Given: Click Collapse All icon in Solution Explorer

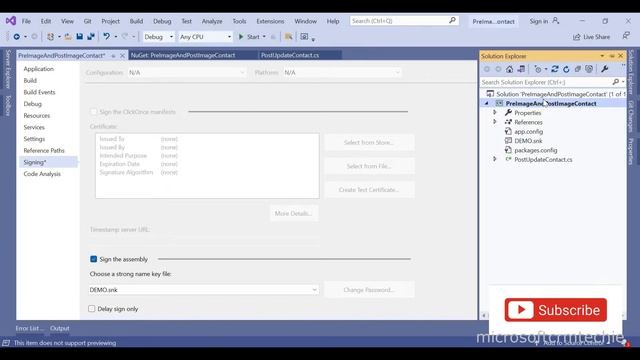Looking at the screenshot, I should (578, 69).
